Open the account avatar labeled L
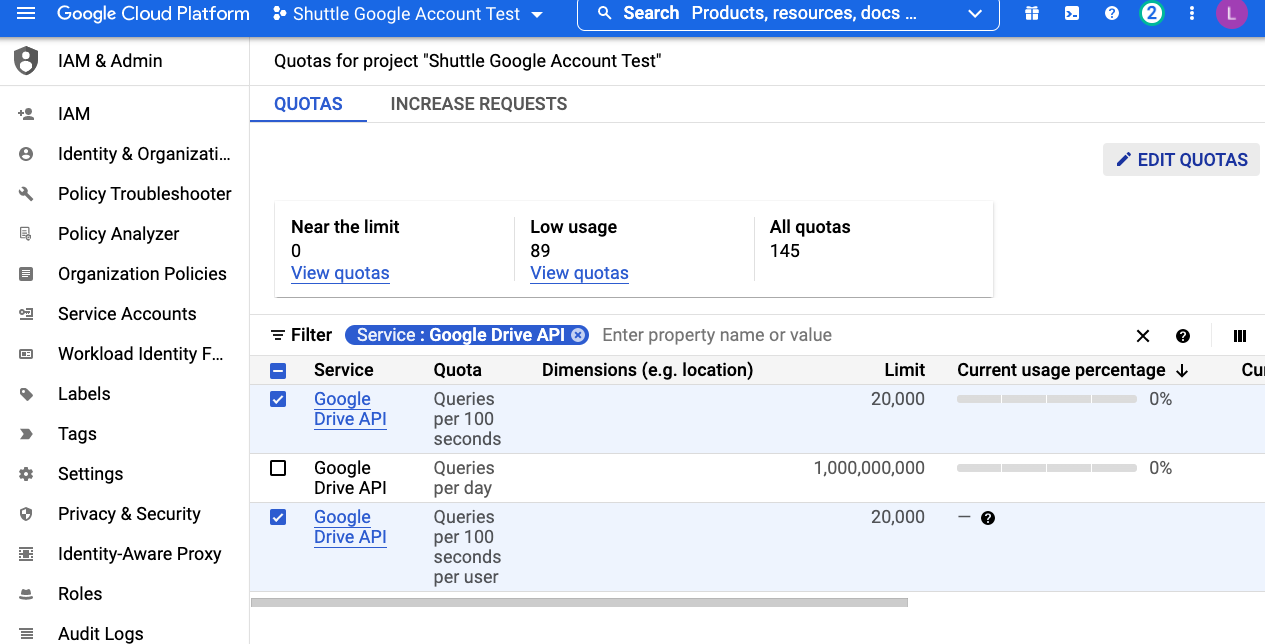Screen dimensions: 1265x644 tap(1231, 14)
